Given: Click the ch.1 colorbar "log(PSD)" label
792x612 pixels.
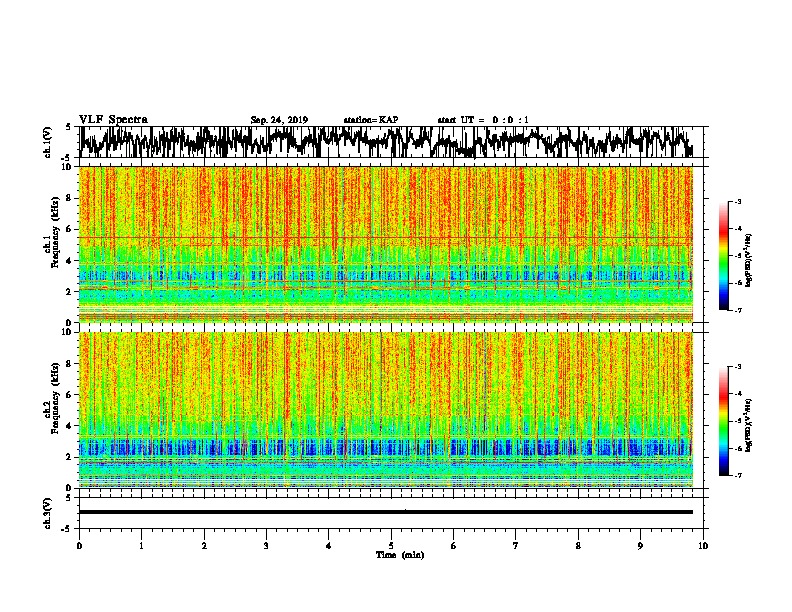Looking at the screenshot, I should click(x=748, y=260).
